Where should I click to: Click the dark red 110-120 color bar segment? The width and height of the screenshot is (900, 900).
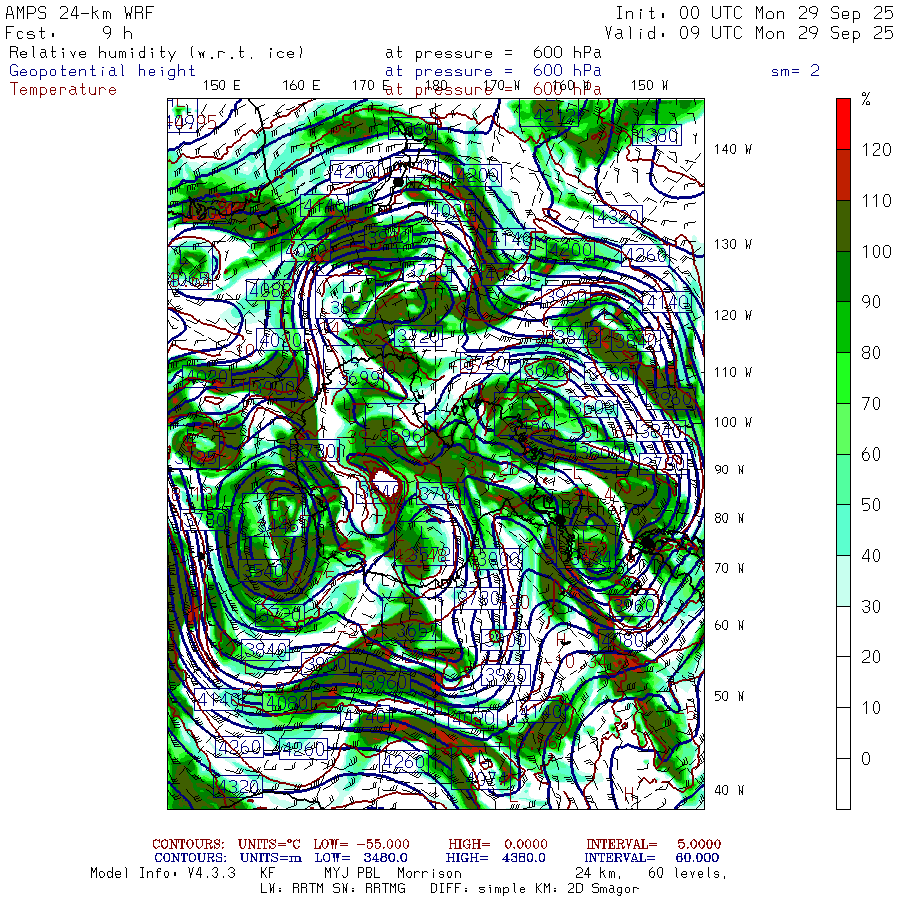pyautogui.click(x=843, y=175)
